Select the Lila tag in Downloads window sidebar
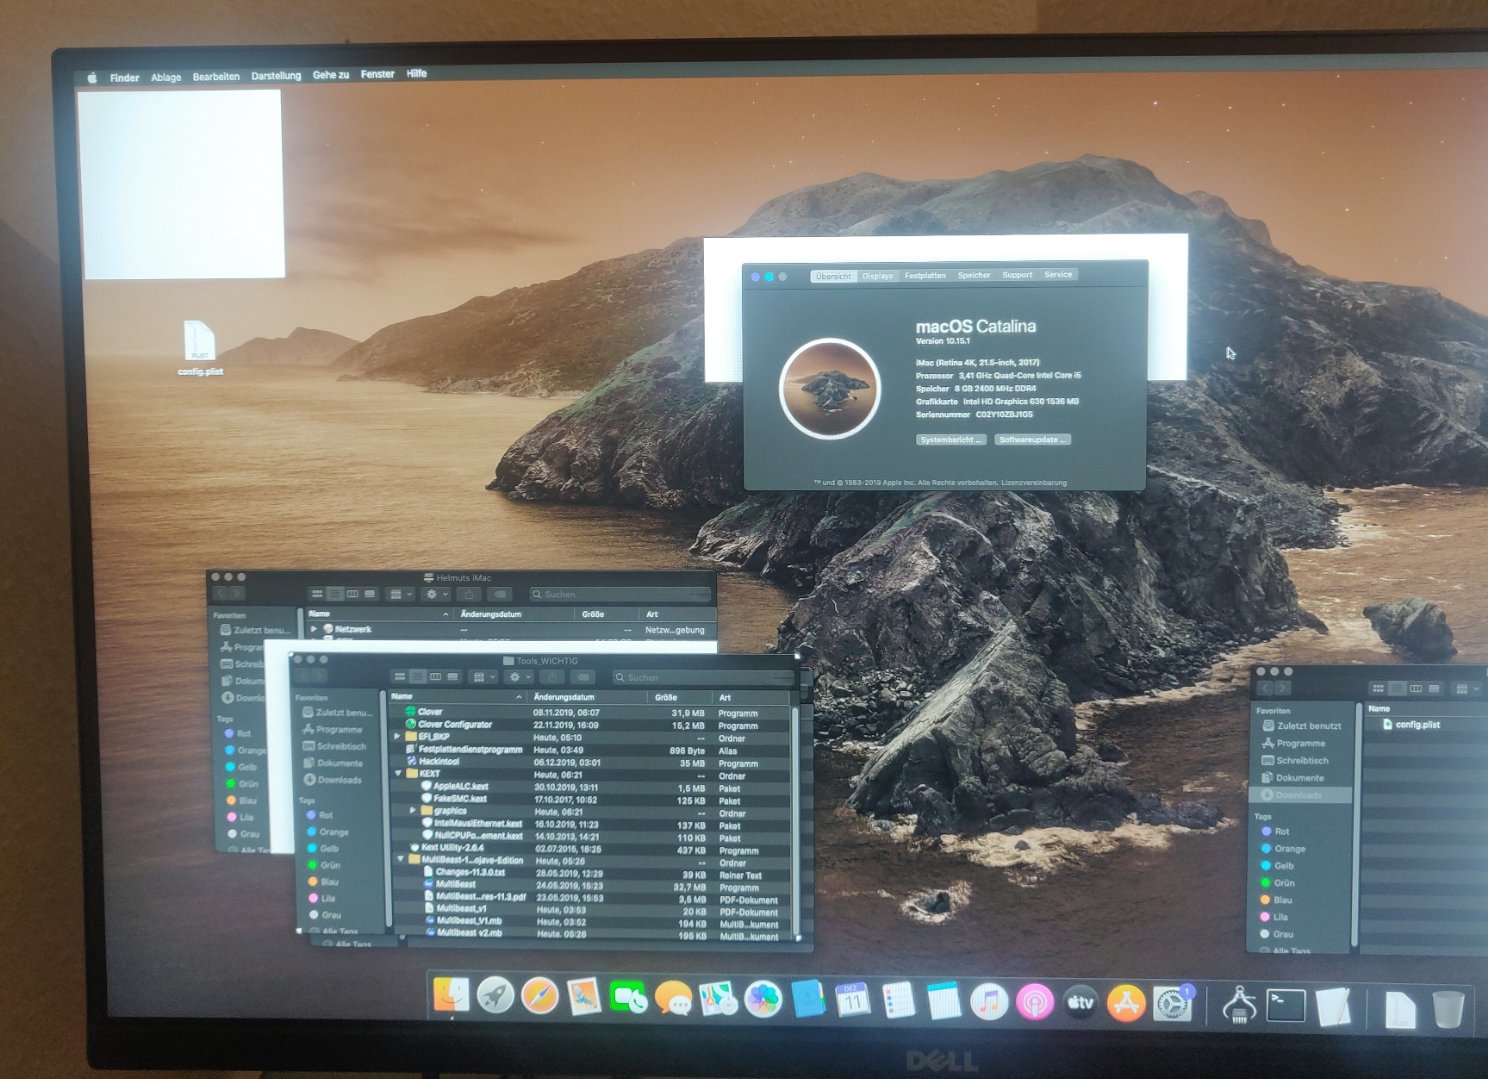This screenshot has width=1488, height=1079. 1273,916
